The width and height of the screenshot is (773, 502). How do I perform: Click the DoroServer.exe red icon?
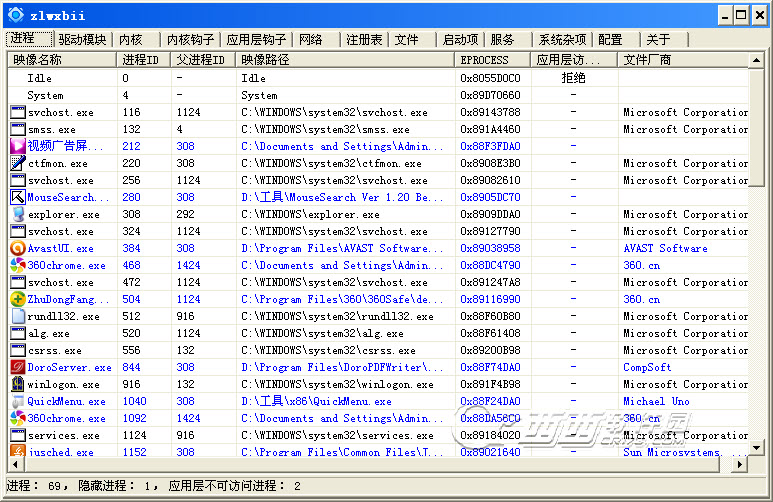[x=18, y=367]
